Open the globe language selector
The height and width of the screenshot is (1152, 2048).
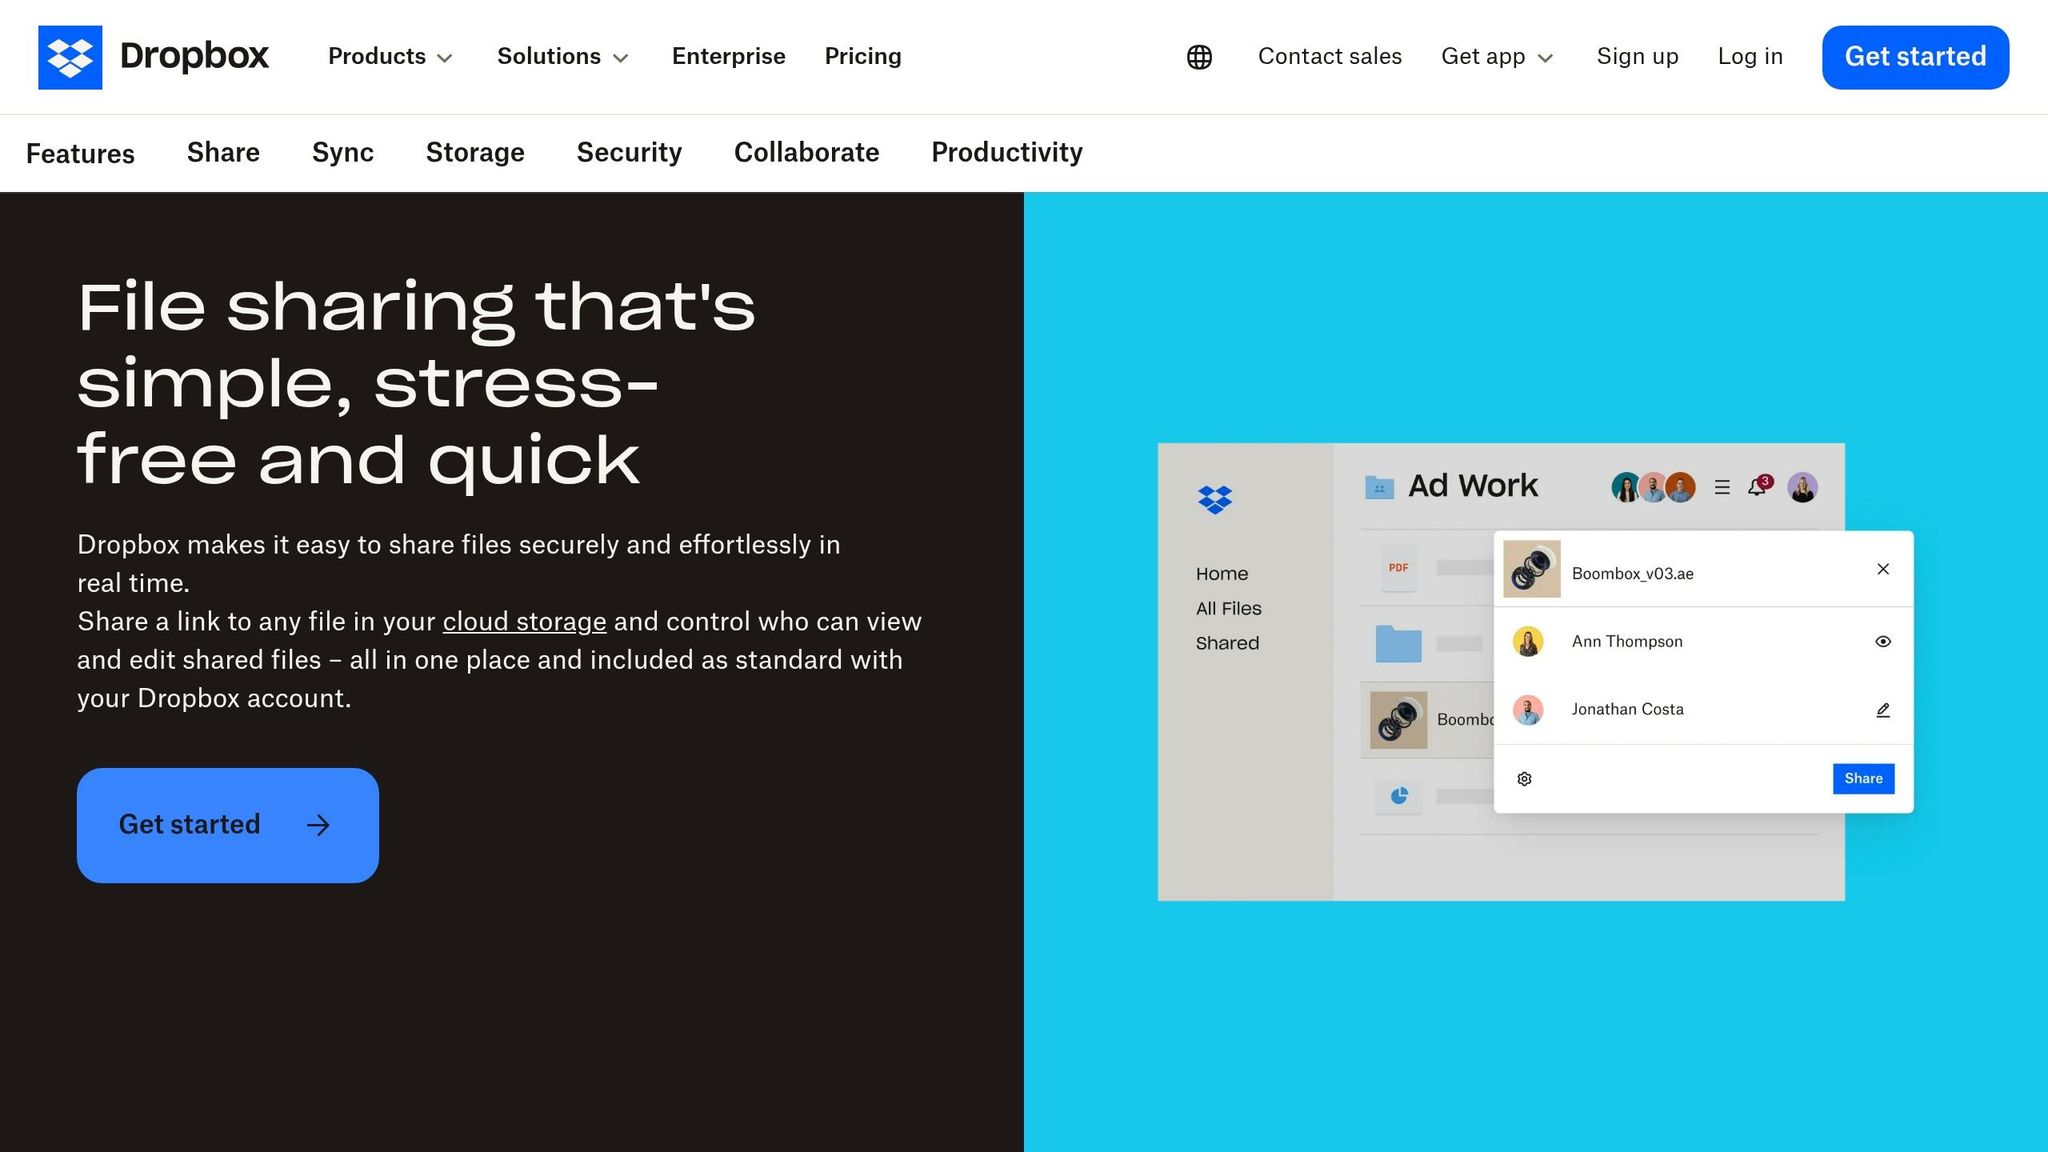(1199, 57)
